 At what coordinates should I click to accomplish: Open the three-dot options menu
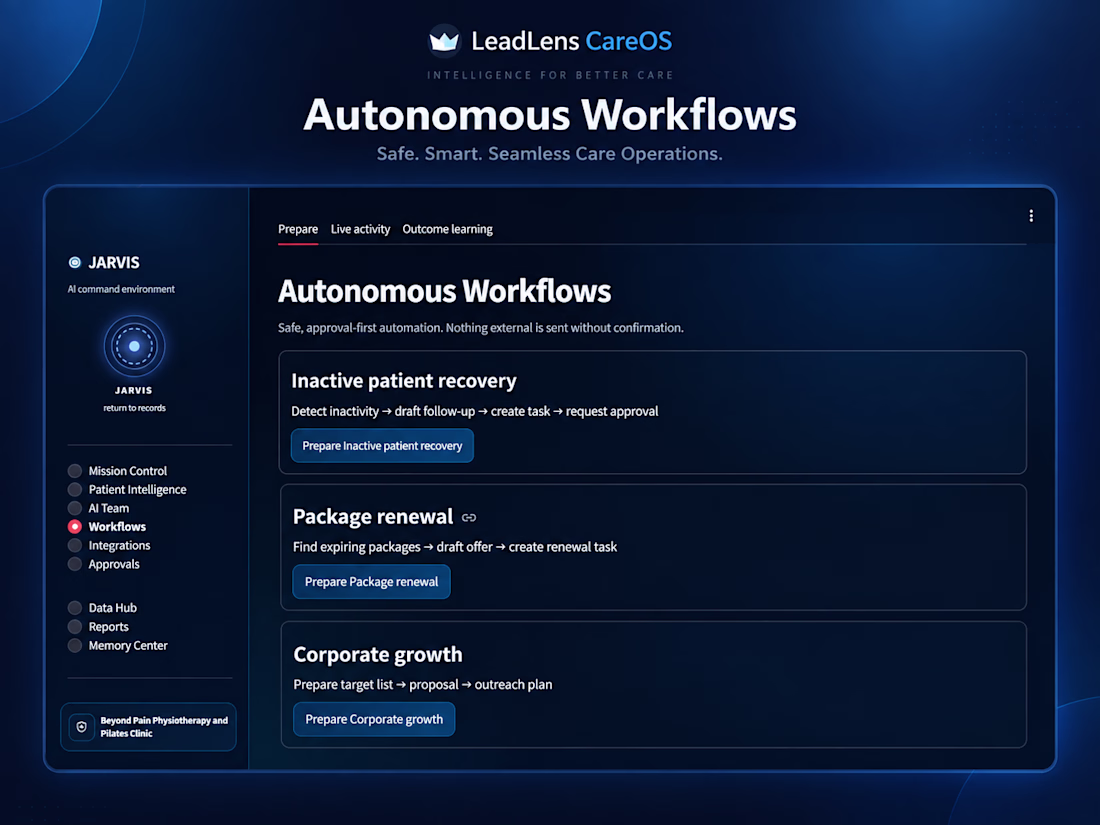(1031, 216)
